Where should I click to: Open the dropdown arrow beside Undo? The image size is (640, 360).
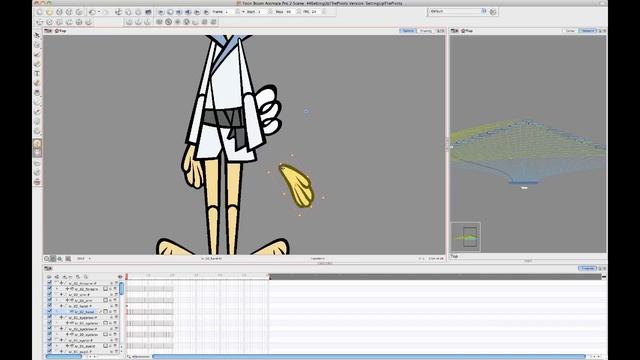click(99, 12)
